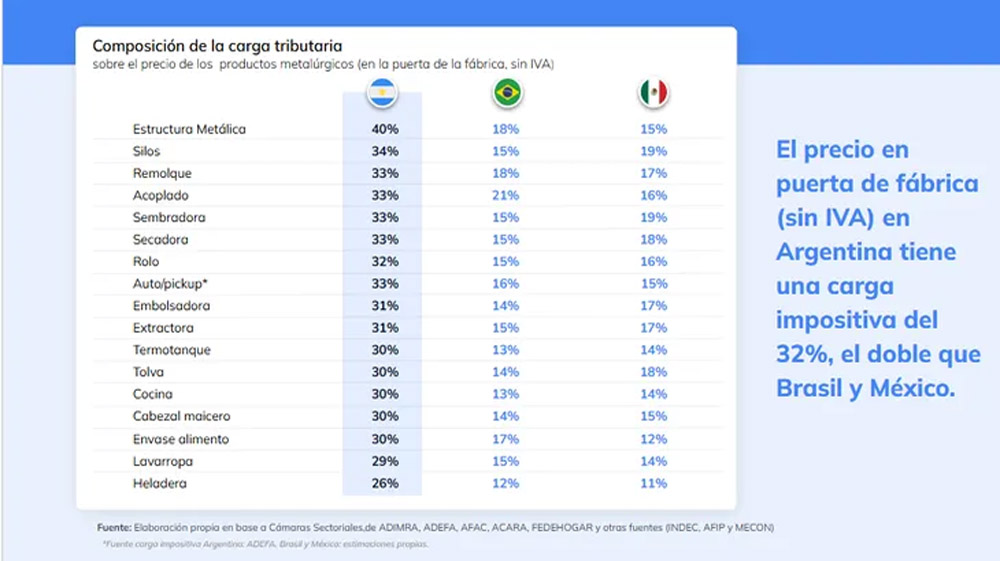Click the Mexico flag icon
The width and height of the screenshot is (1000, 561).
click(653, 94)
